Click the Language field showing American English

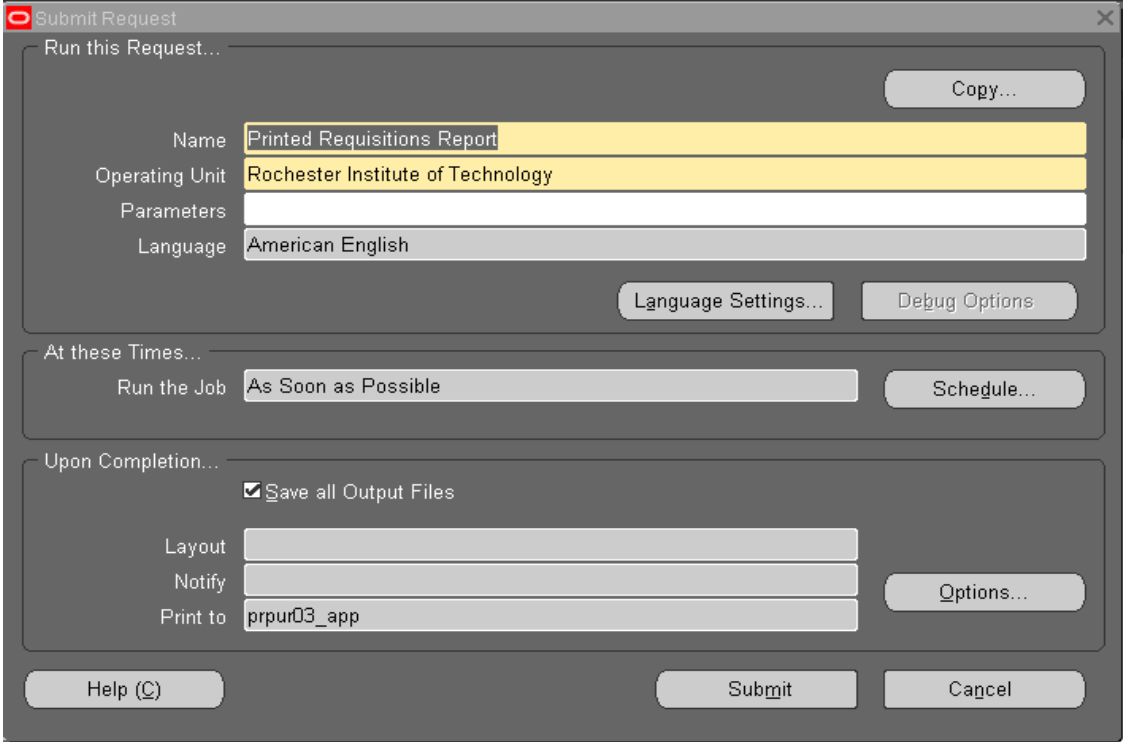coord(664,245)
